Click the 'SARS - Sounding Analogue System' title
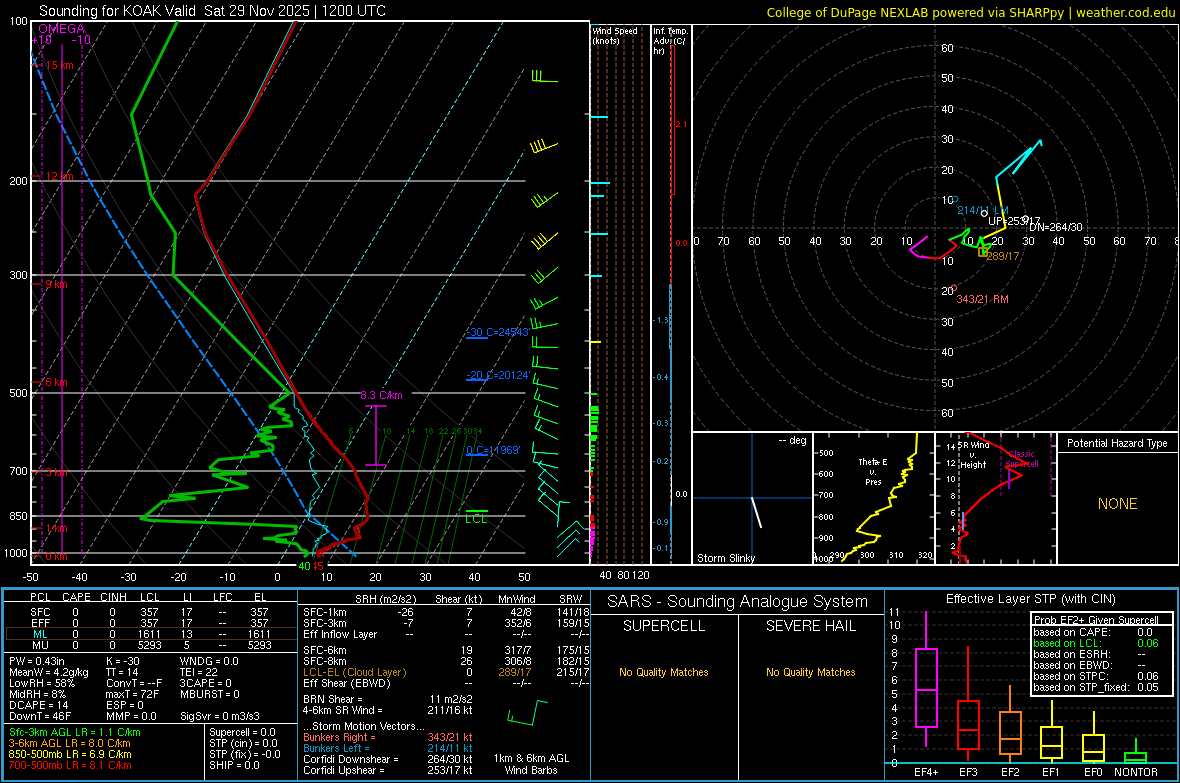 point(737,602)
